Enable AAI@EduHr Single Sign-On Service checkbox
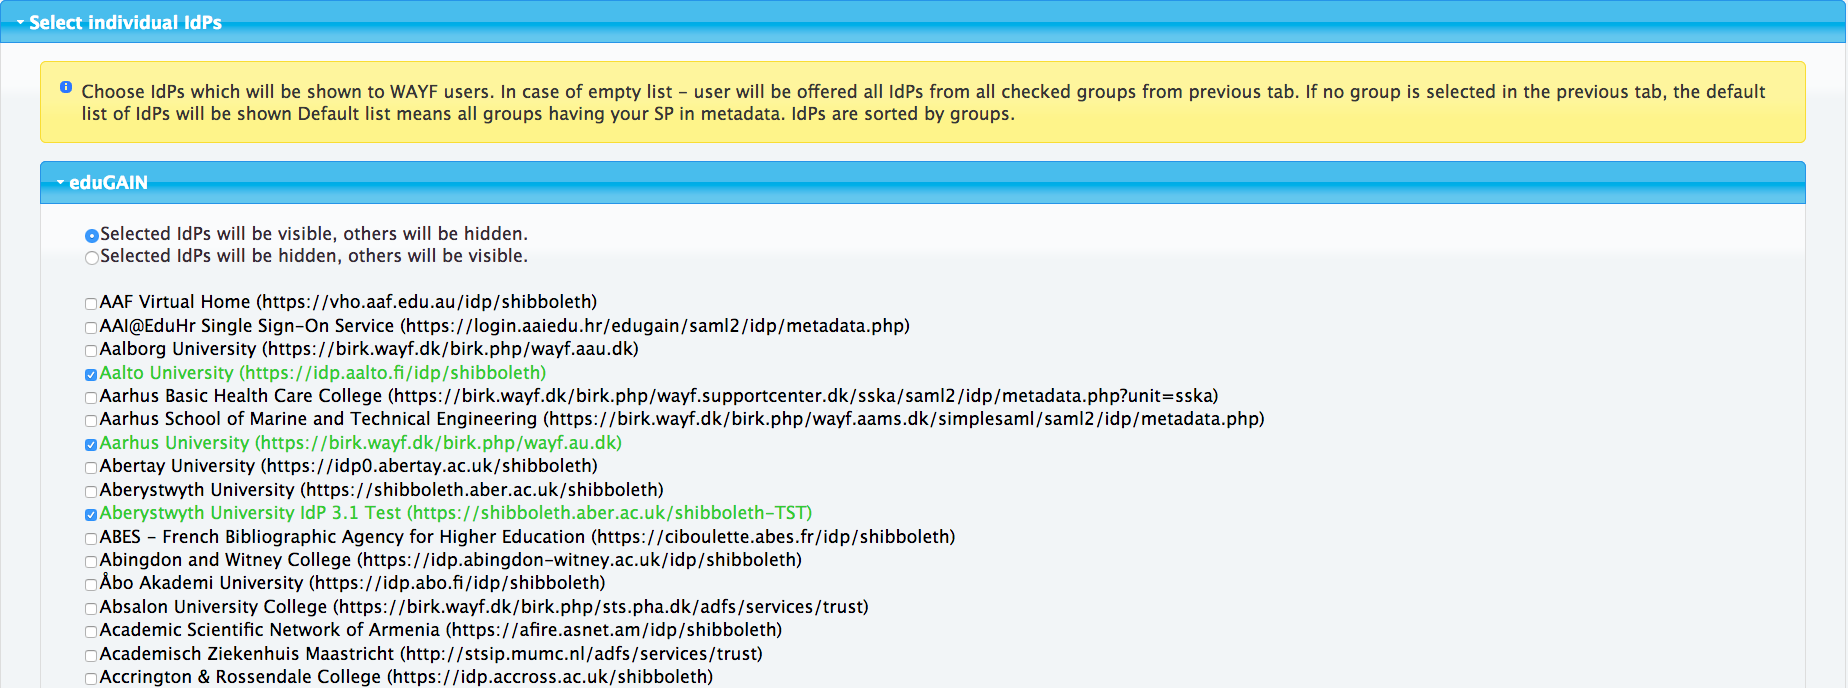This screenshot has height=688, width=1848. click(91, 327)
